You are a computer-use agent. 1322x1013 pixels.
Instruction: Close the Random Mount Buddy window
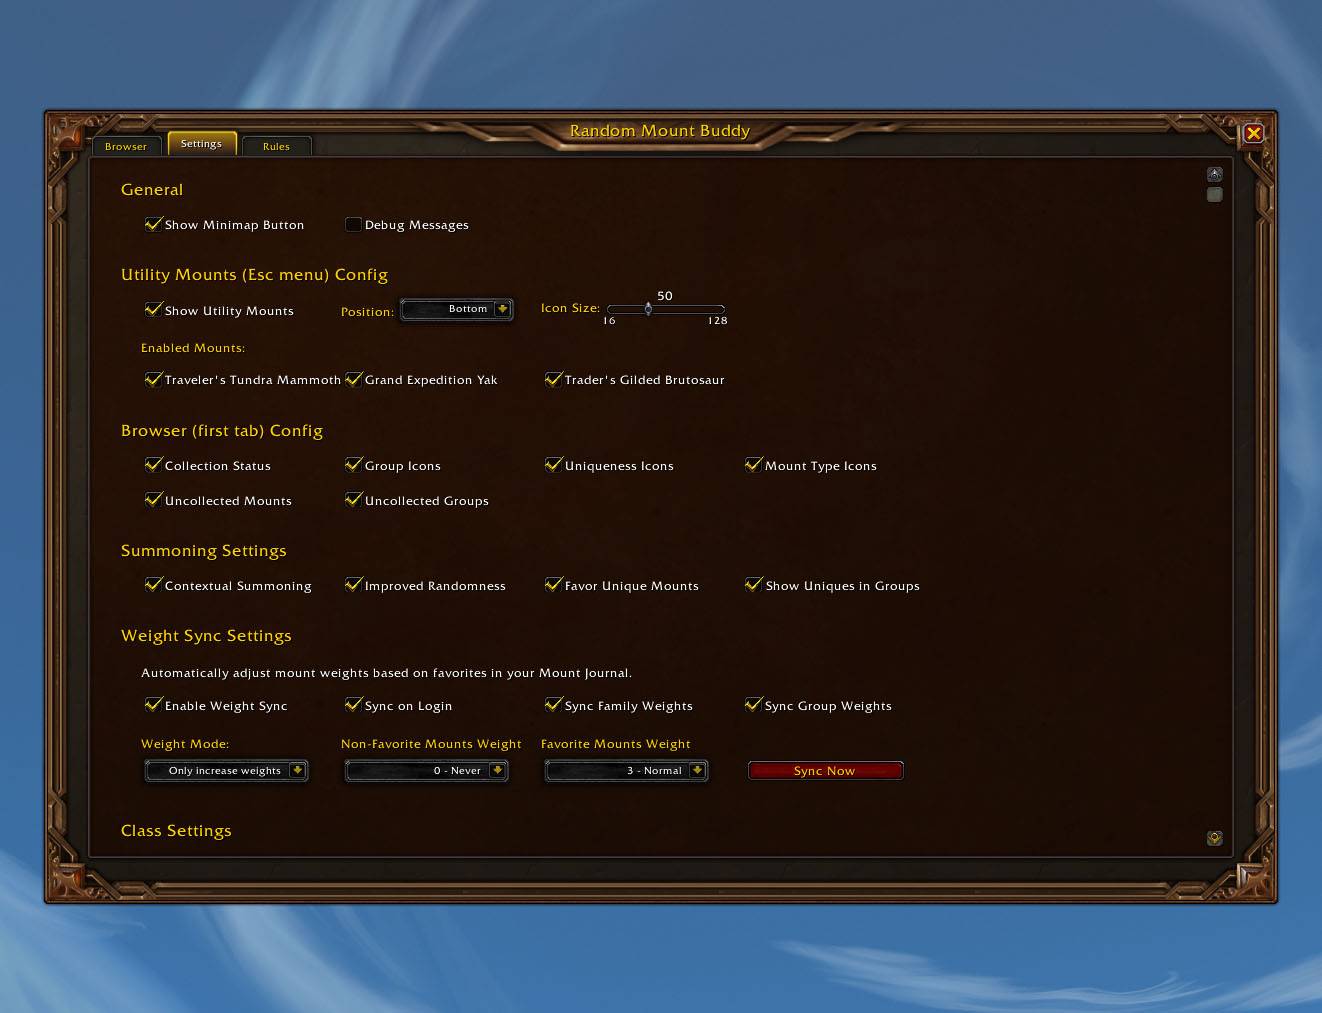pos(1253,133)
